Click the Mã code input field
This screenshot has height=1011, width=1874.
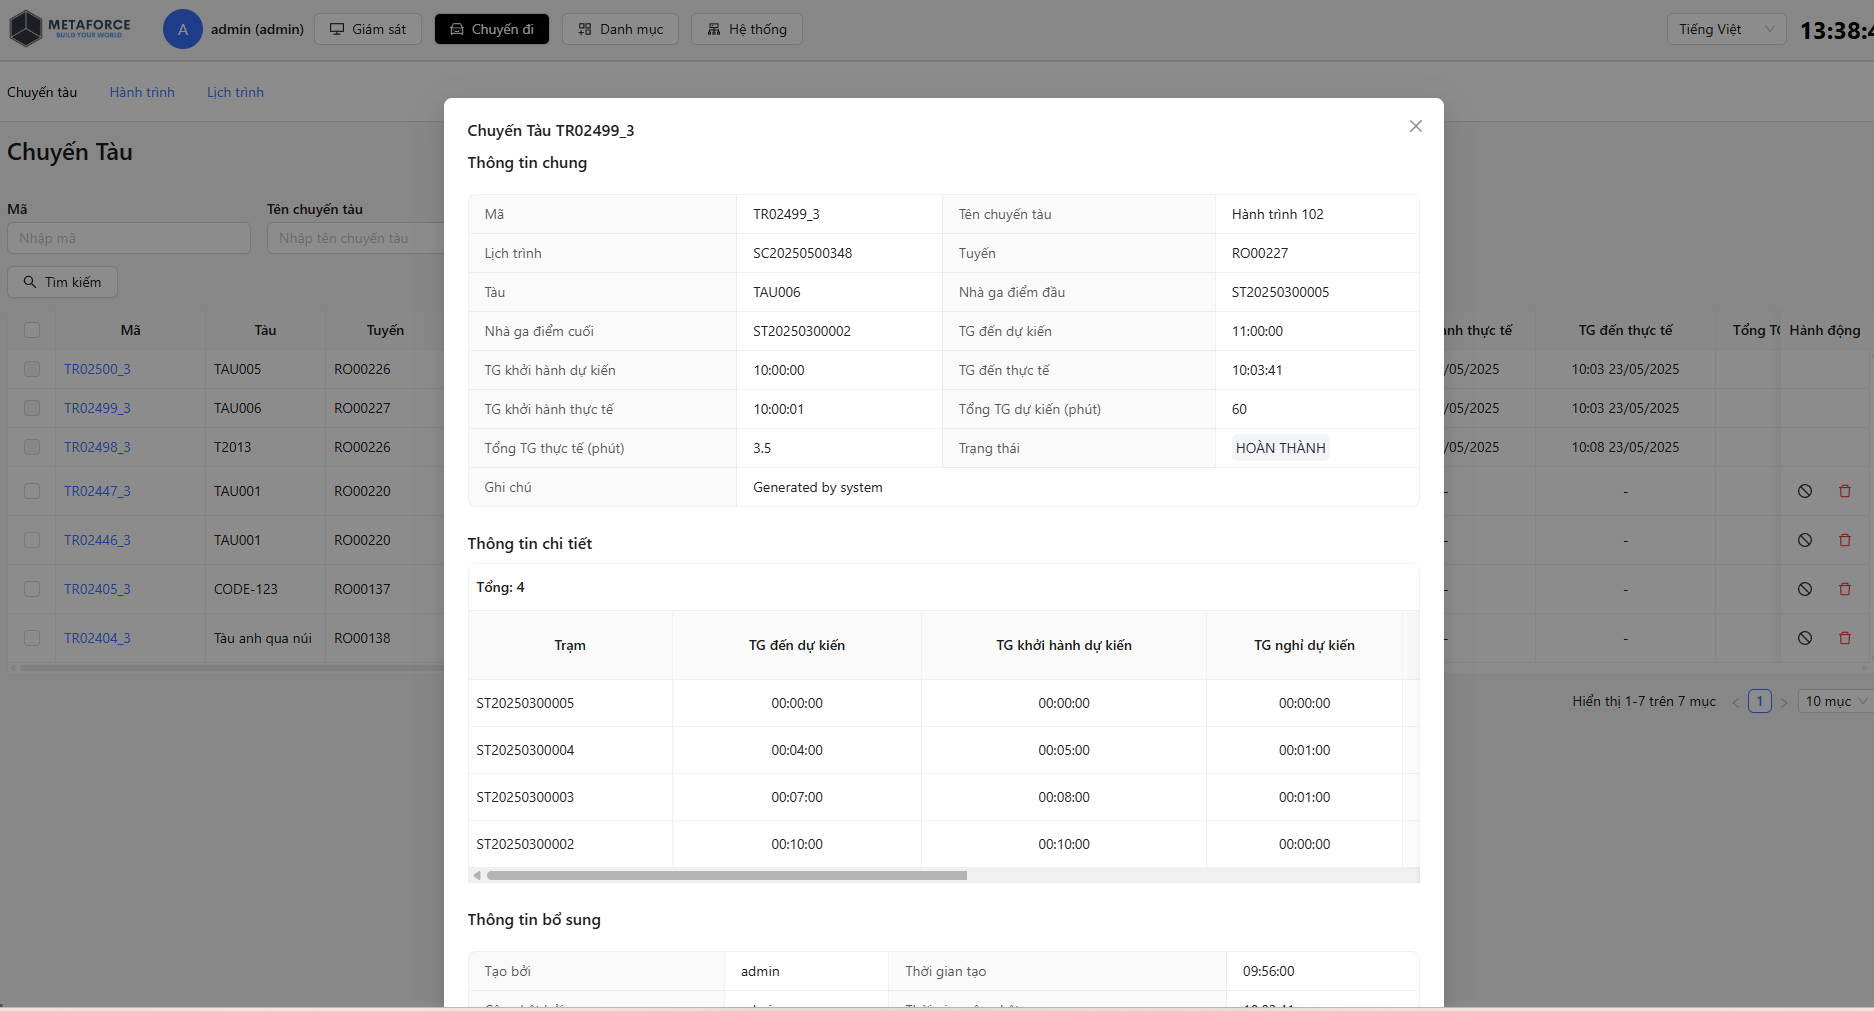[x=129, y=238]
